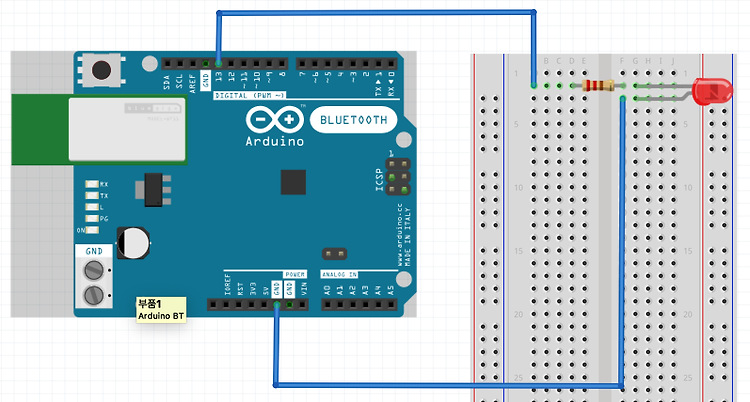Click the VIN power pin socket
The height and width of the screenshot is (402, 750).
coord(302,304)
